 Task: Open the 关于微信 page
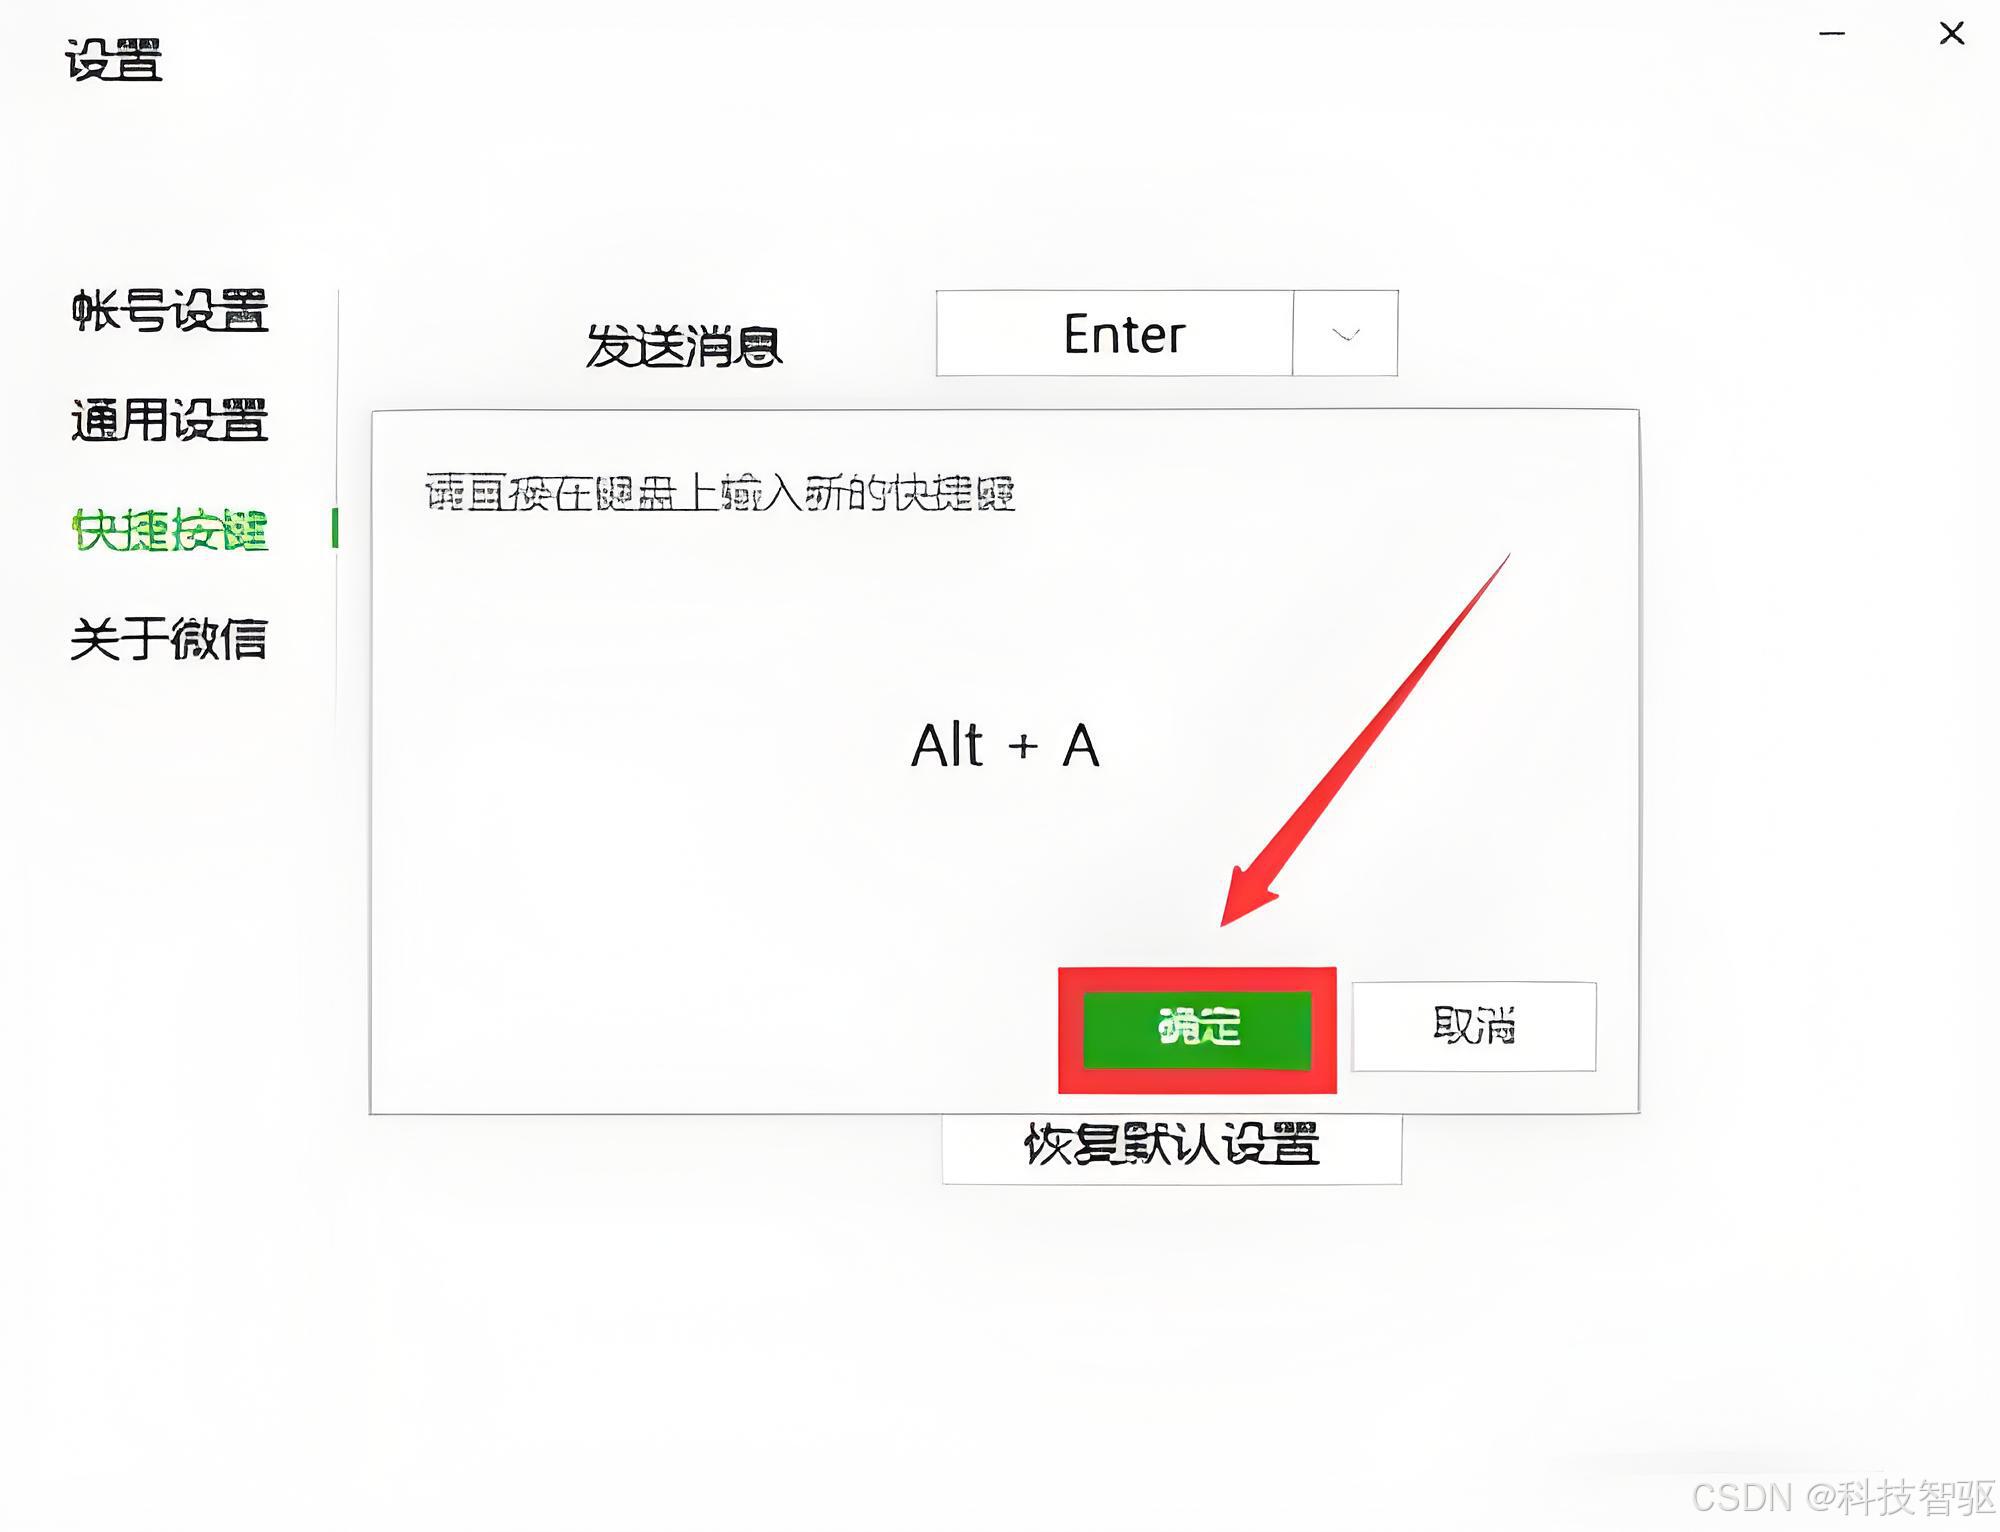point(169,639)
